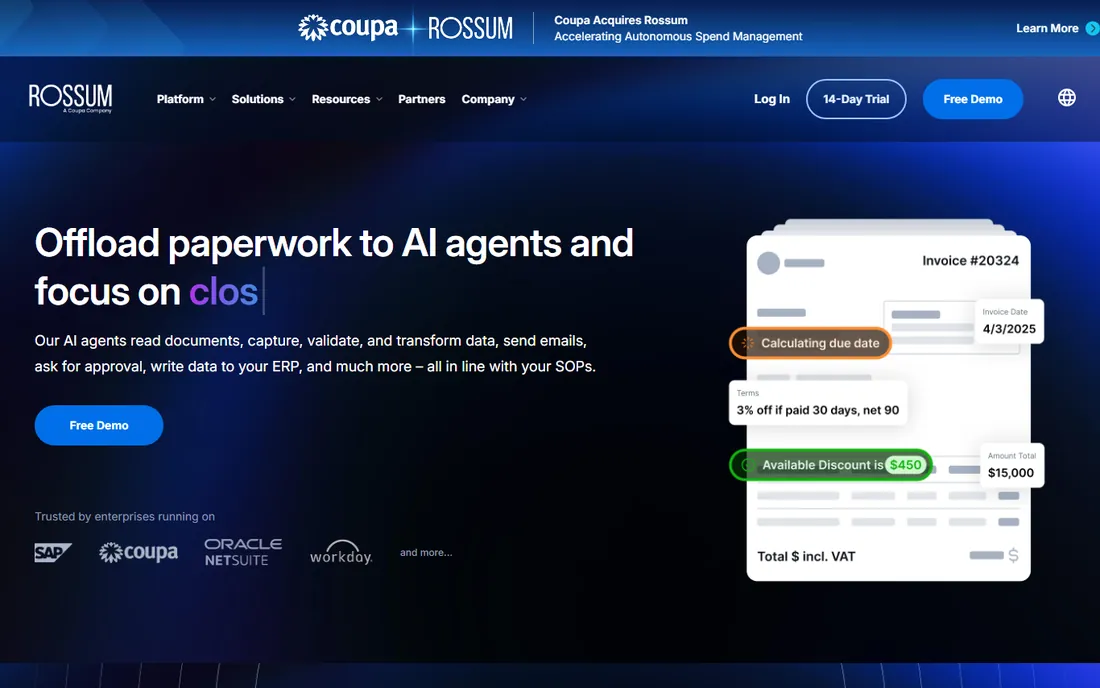Click the Available Discount badge

[x=831, y=465]
